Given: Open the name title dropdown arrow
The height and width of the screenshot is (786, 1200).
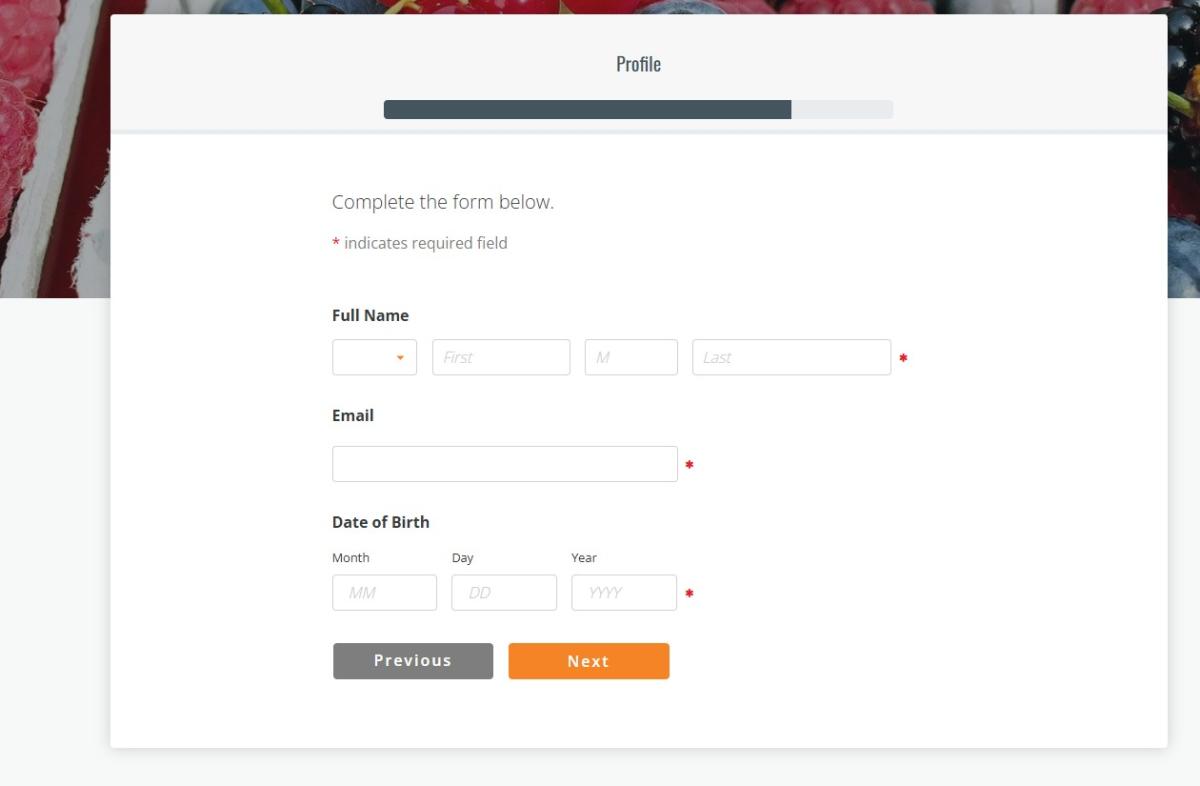Looking at the screenshot, I should pos(400,358).
